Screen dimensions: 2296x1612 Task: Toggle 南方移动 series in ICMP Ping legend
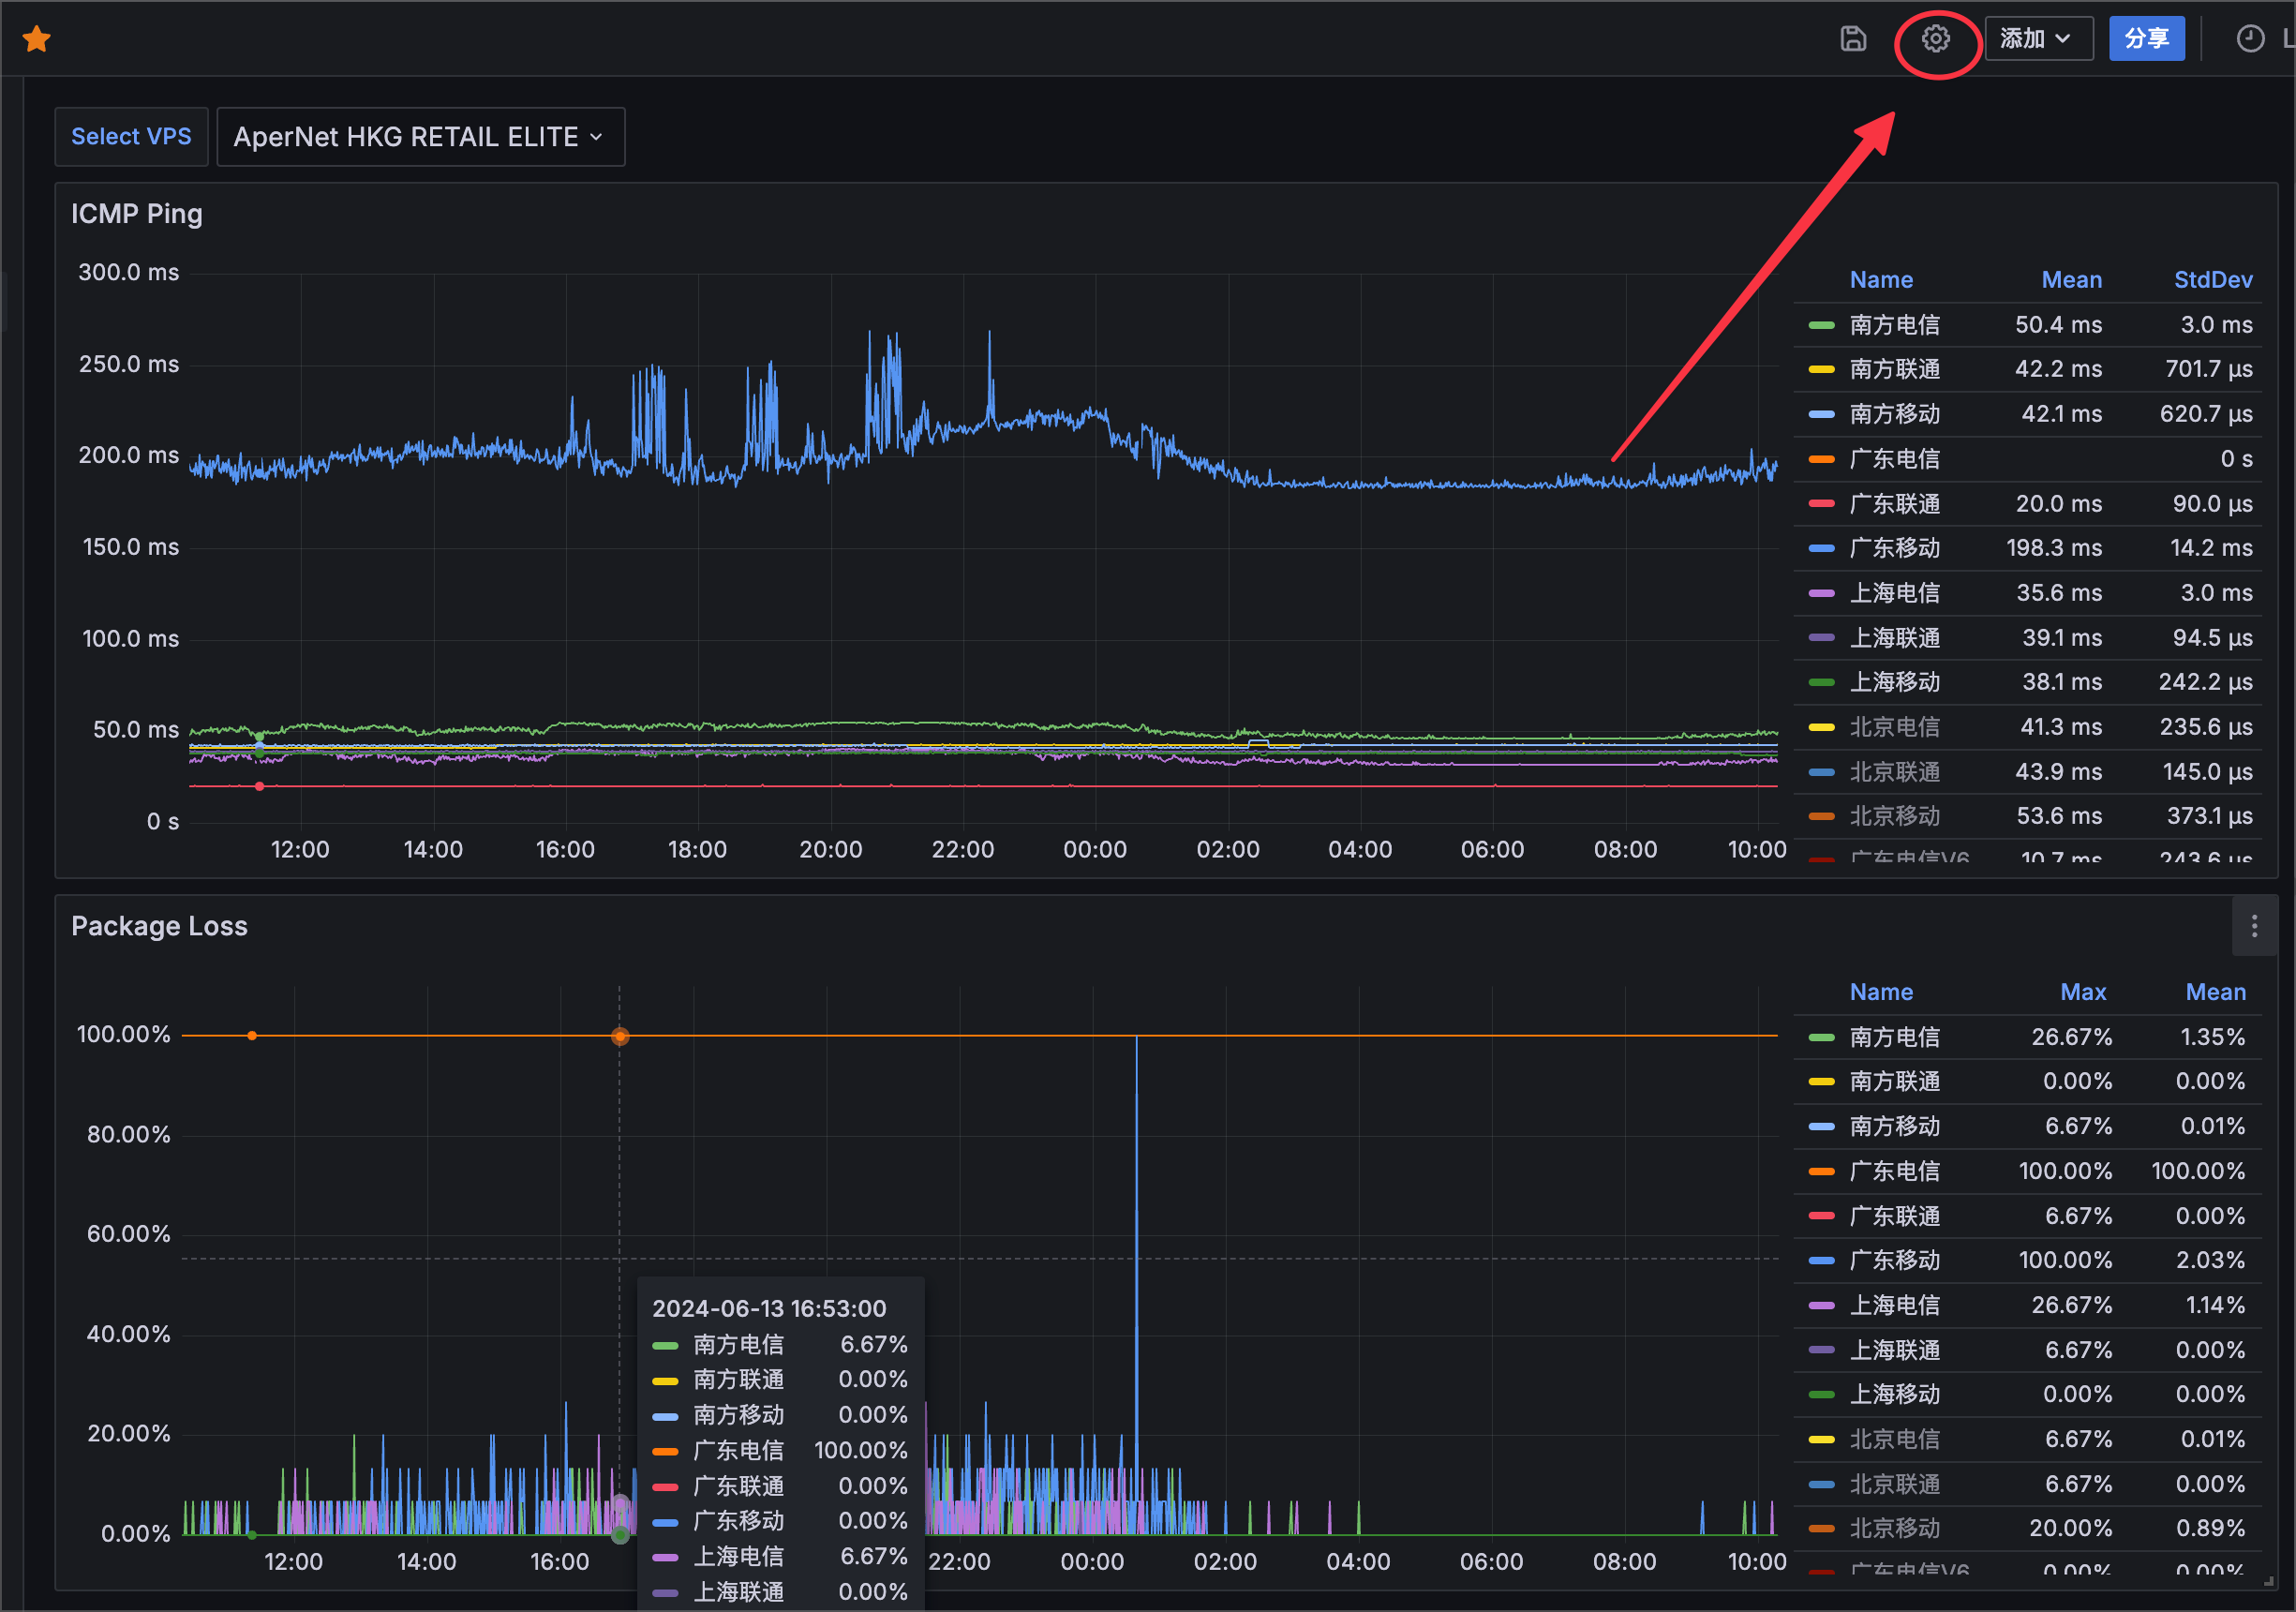(x=1894, y=414)
